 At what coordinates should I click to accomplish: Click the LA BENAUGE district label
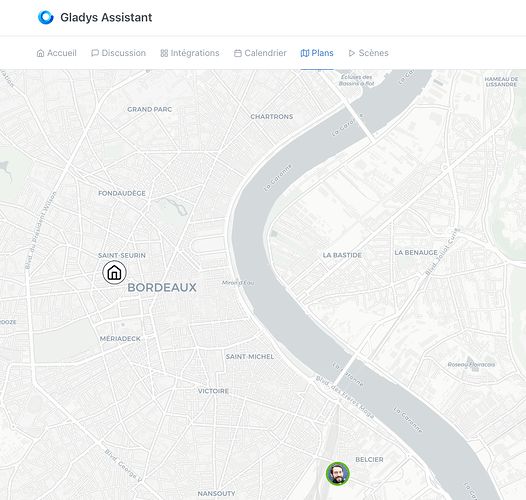coord(416,252)
